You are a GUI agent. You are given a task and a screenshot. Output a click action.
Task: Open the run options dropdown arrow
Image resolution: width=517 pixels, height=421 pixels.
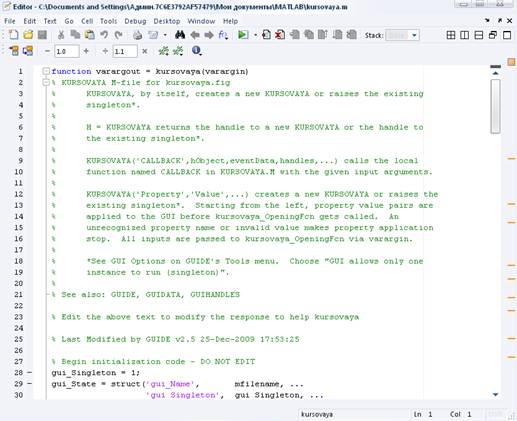(x=255, y=35)
